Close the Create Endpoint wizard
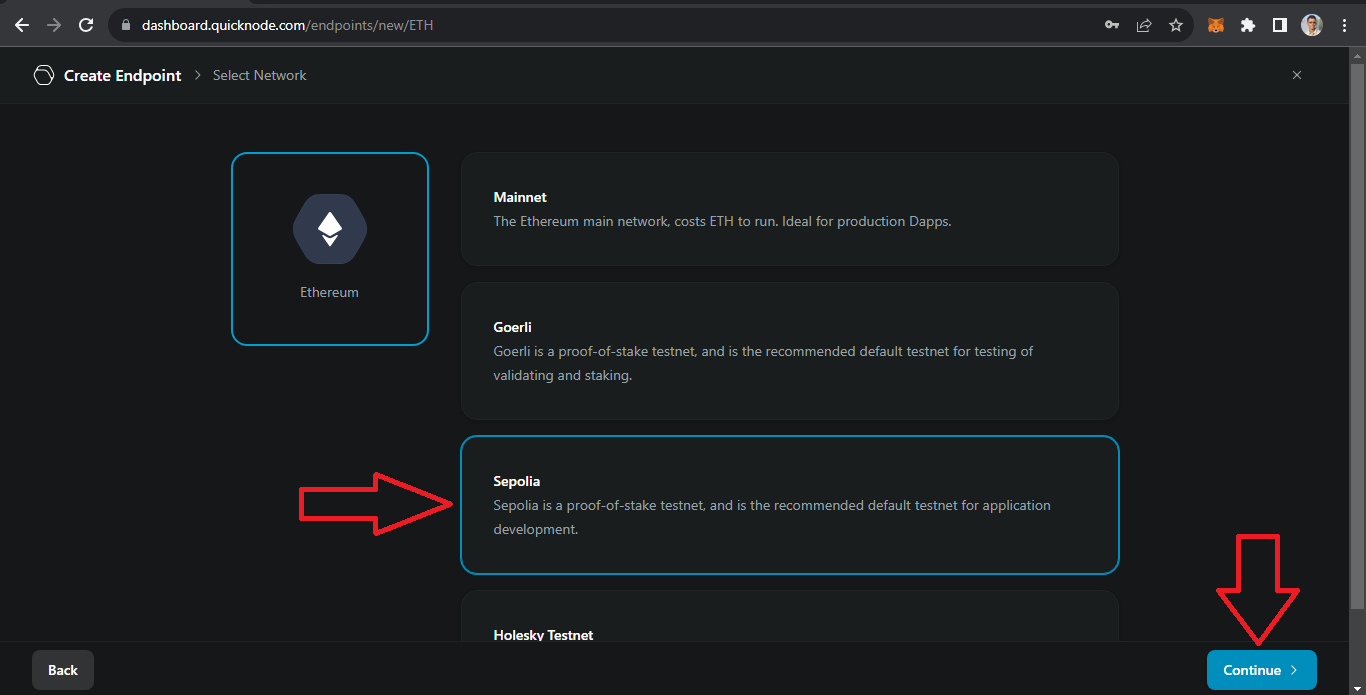 1297,75
